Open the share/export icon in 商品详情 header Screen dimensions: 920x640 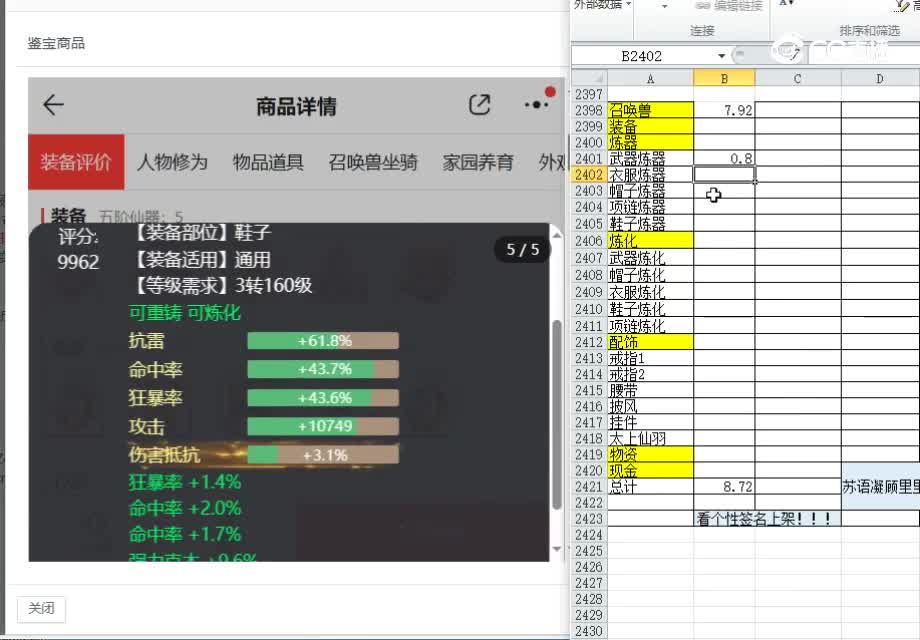[481, 104]
